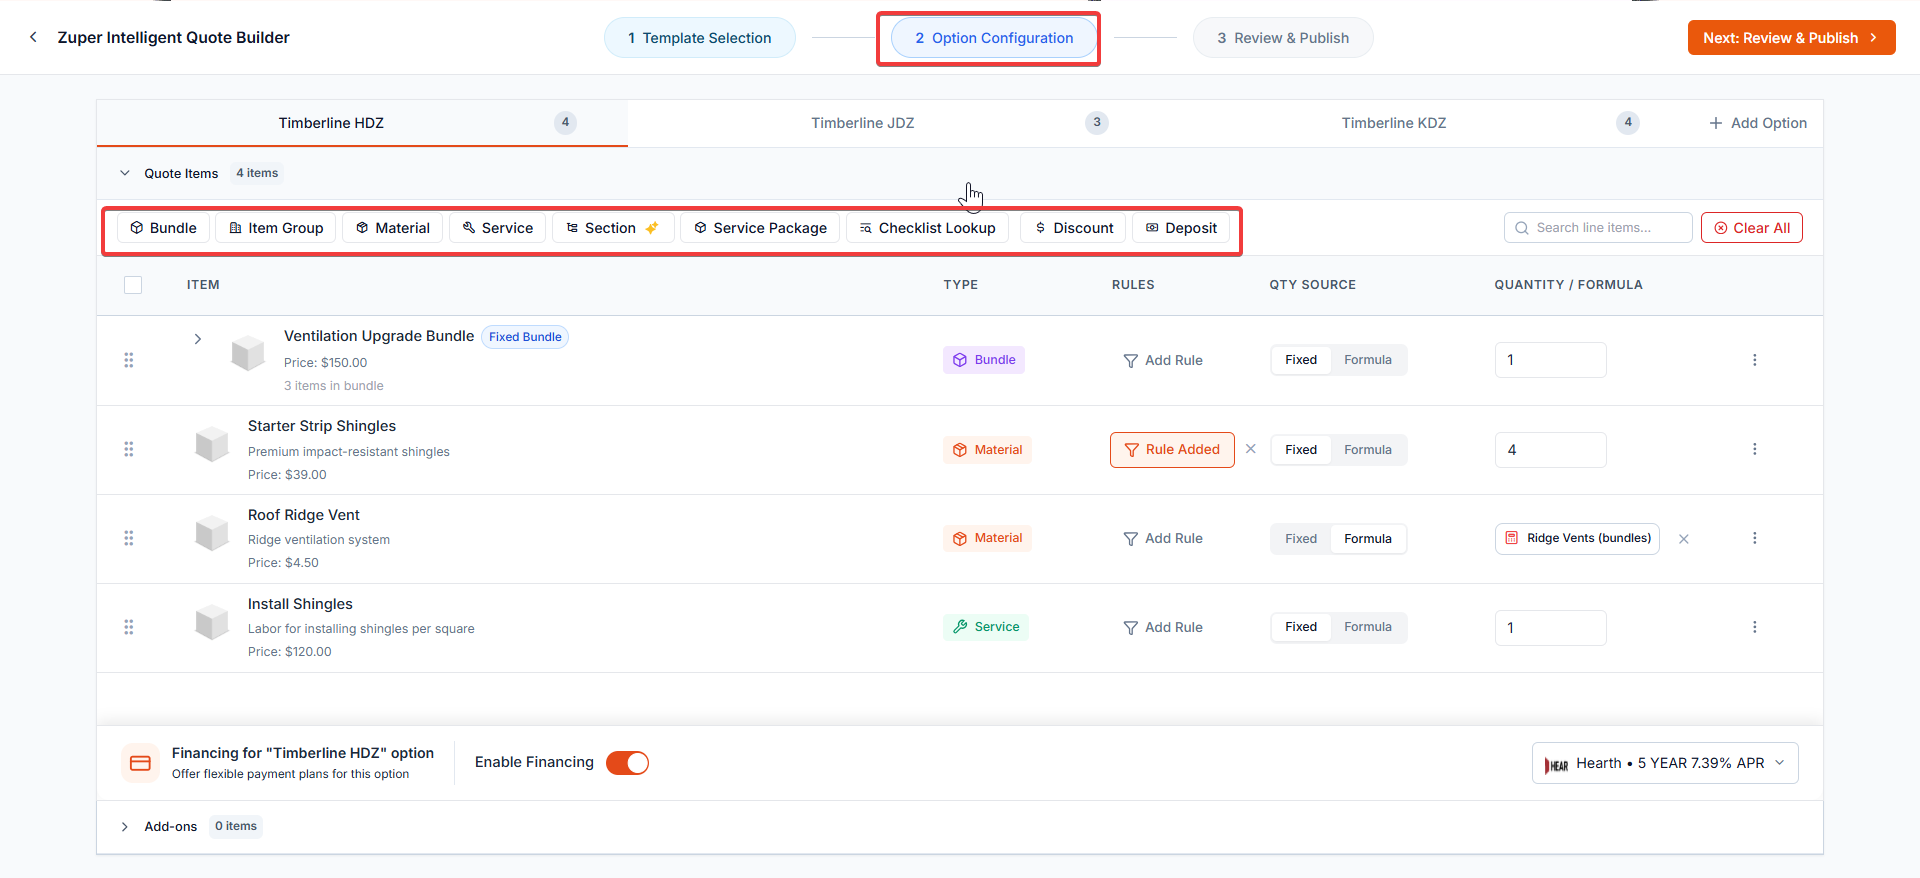Select Fixed for Install Shingles

point(1301,627)
